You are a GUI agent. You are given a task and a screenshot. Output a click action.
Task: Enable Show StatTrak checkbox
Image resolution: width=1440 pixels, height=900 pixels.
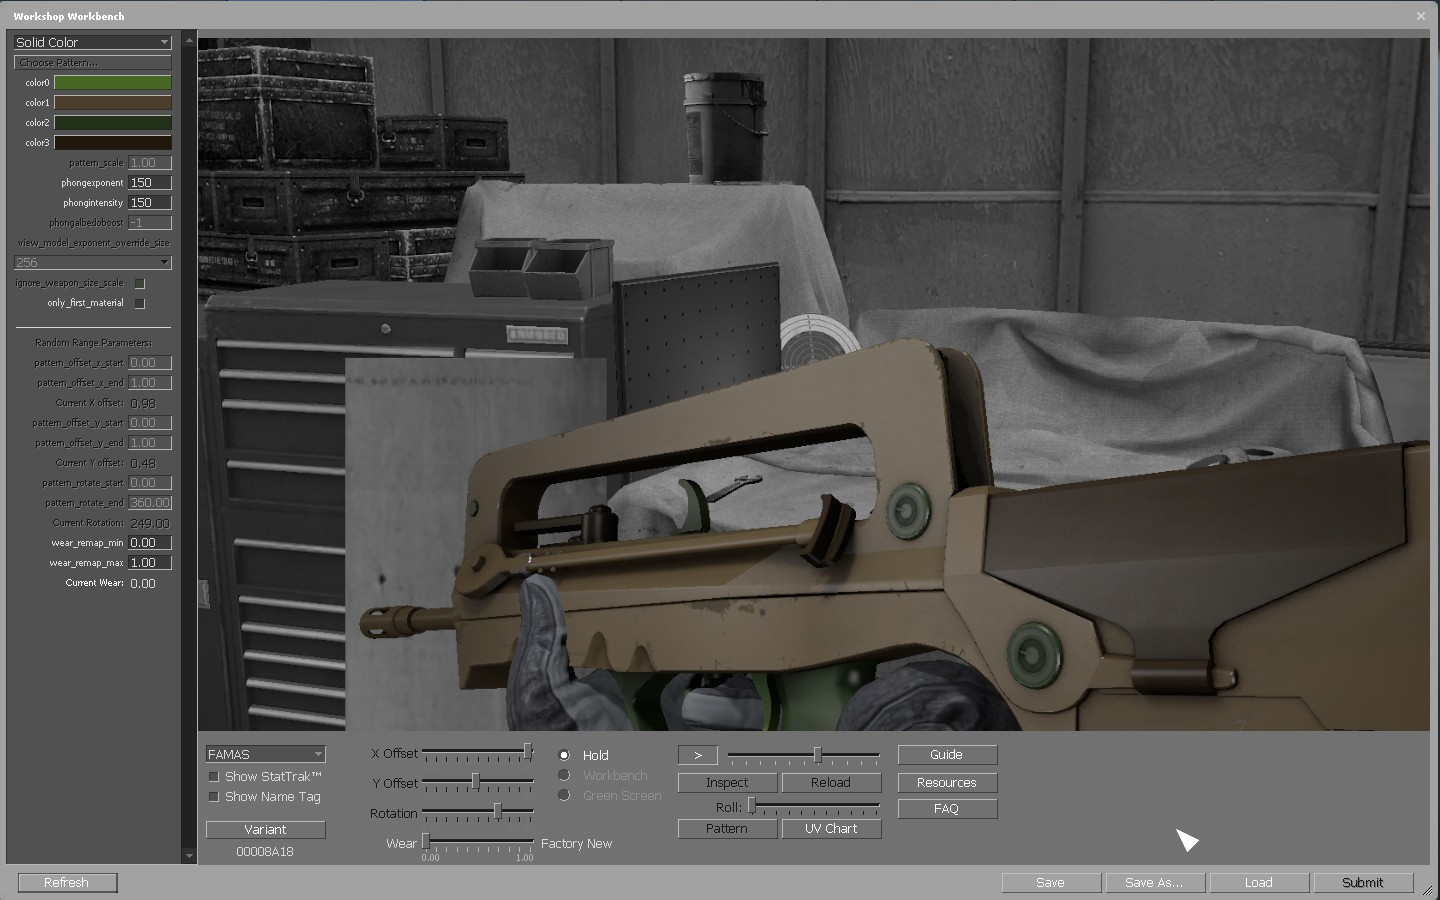coord(213,777)
